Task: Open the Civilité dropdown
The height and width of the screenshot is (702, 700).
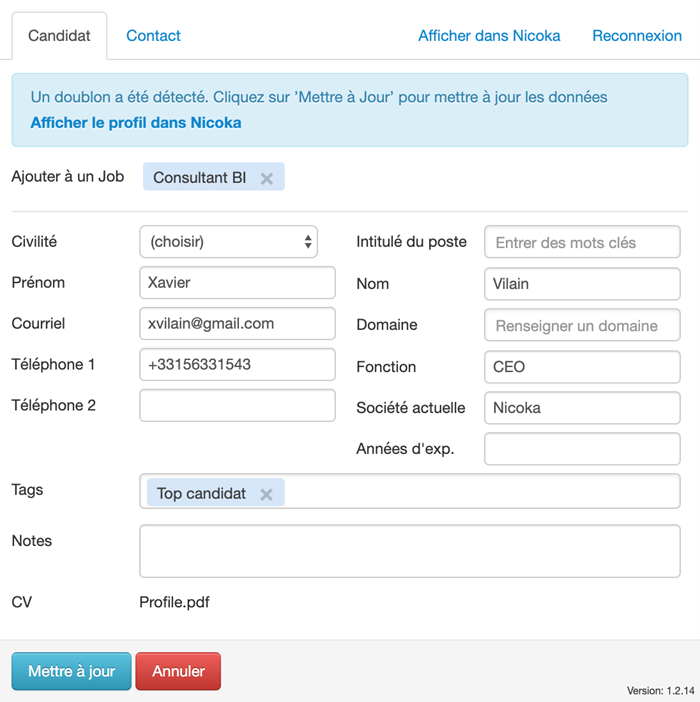Action: pos(228,242)
